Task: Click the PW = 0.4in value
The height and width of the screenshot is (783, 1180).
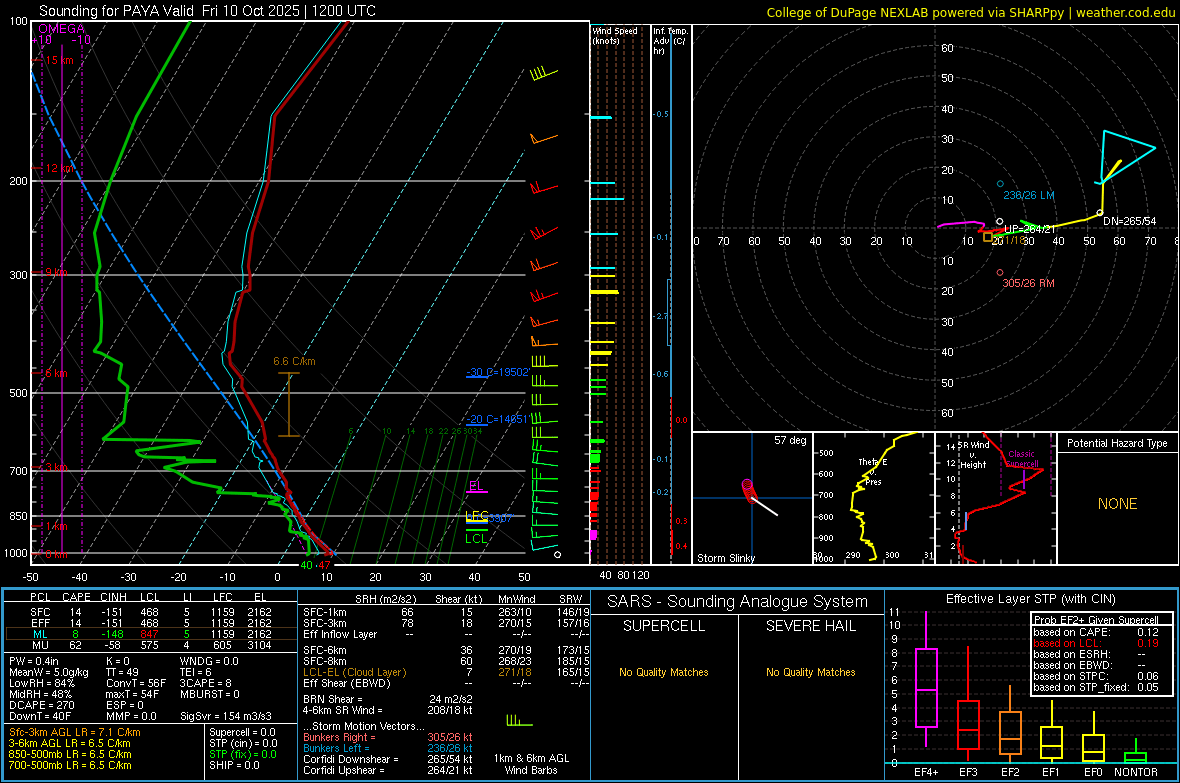Action: [34, 661]
